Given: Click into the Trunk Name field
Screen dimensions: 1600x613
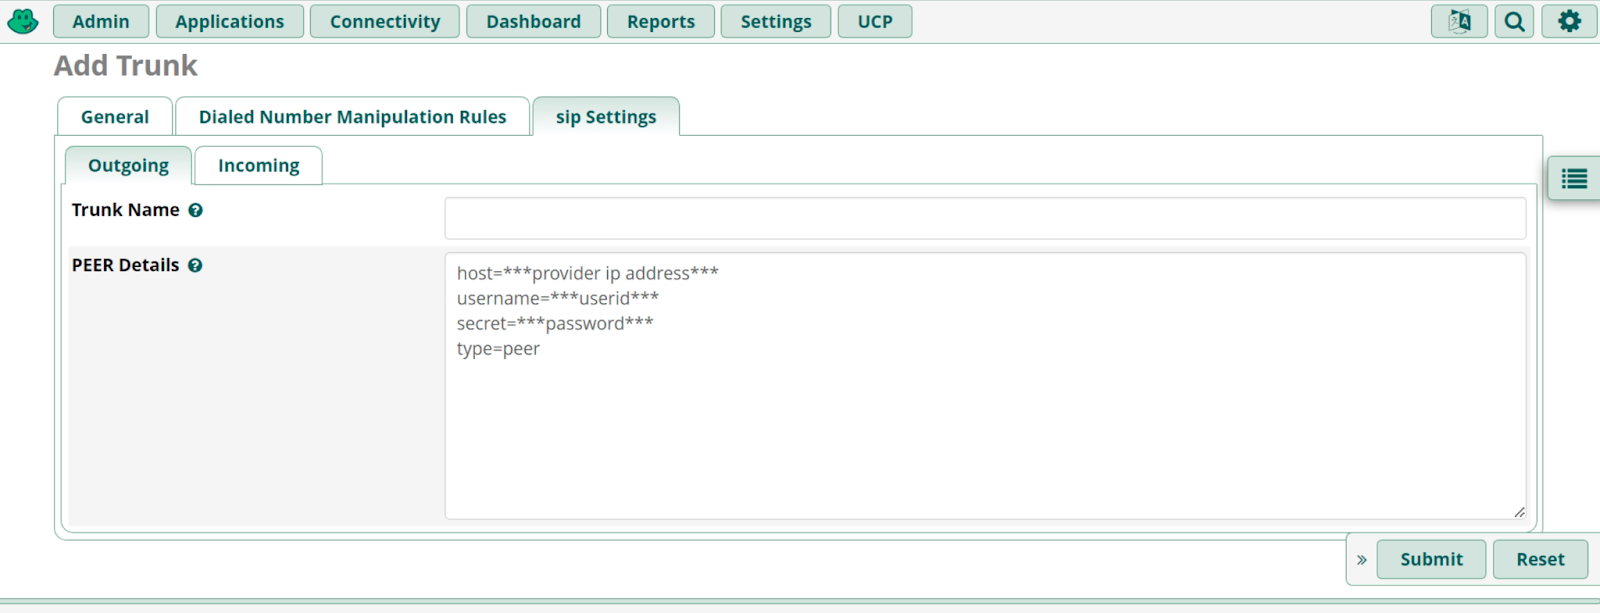Looking at the screenshot, I should point(984,218).
